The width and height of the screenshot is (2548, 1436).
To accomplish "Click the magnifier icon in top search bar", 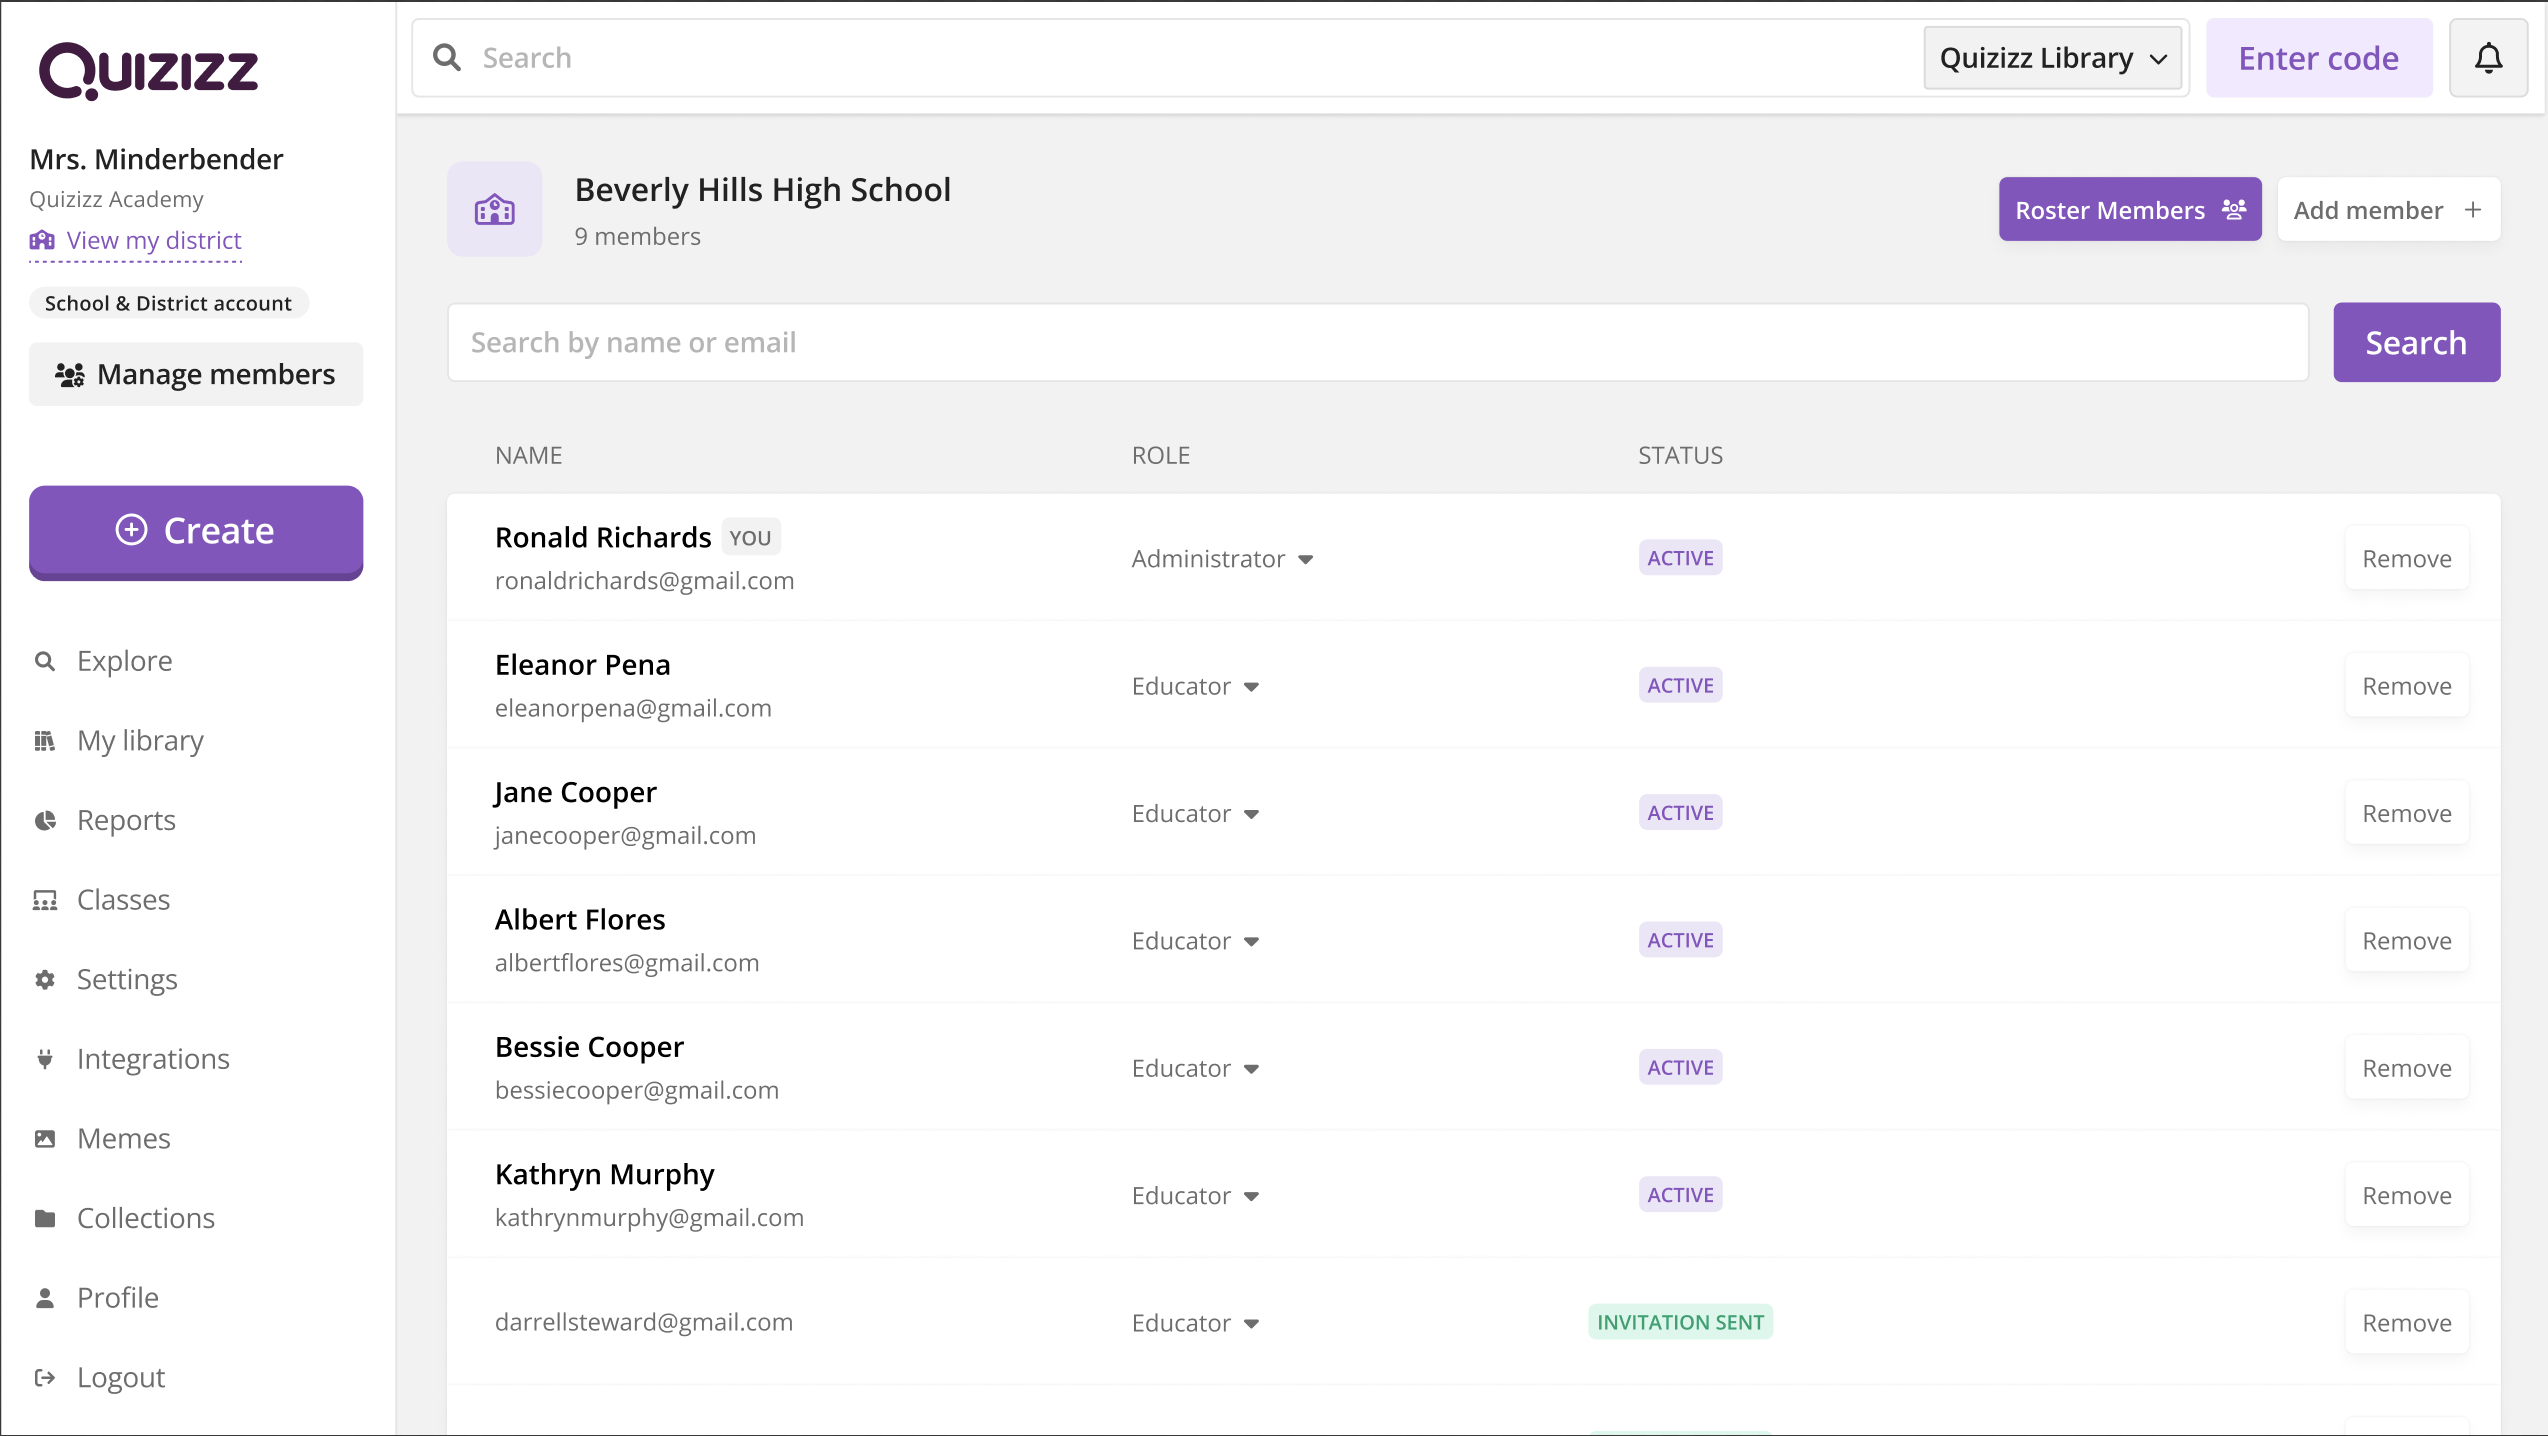I will [447, 58].
